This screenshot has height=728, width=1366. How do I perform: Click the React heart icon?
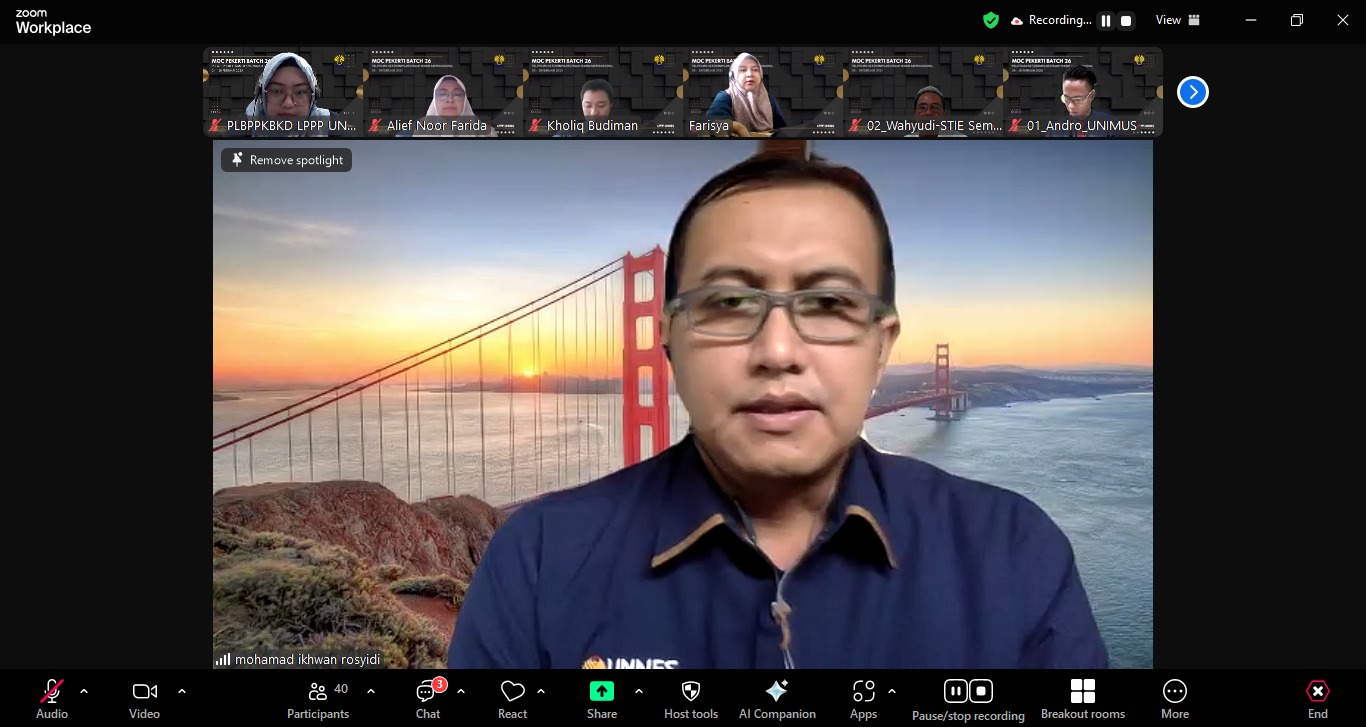point(512,699)
